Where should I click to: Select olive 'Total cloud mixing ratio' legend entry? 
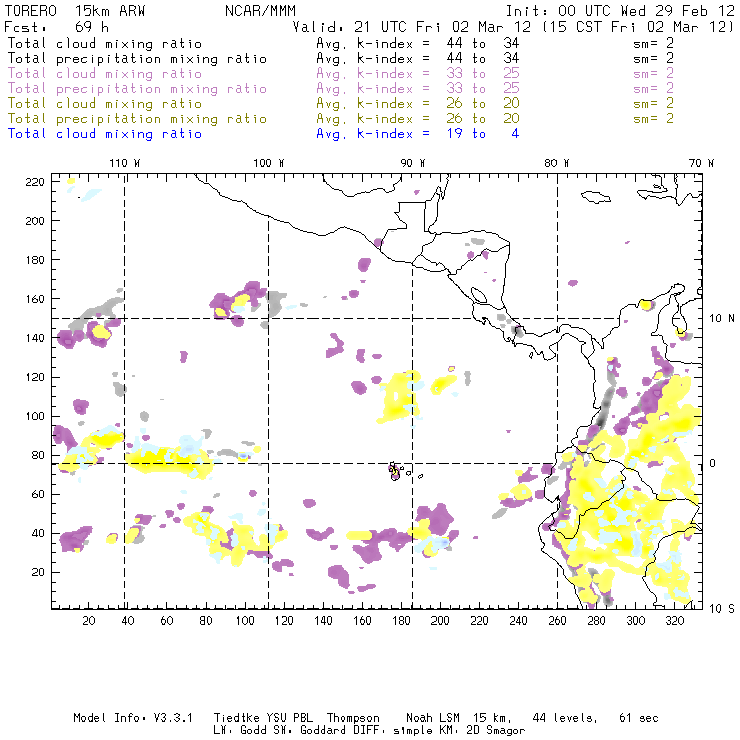click(x=105, y=104)
